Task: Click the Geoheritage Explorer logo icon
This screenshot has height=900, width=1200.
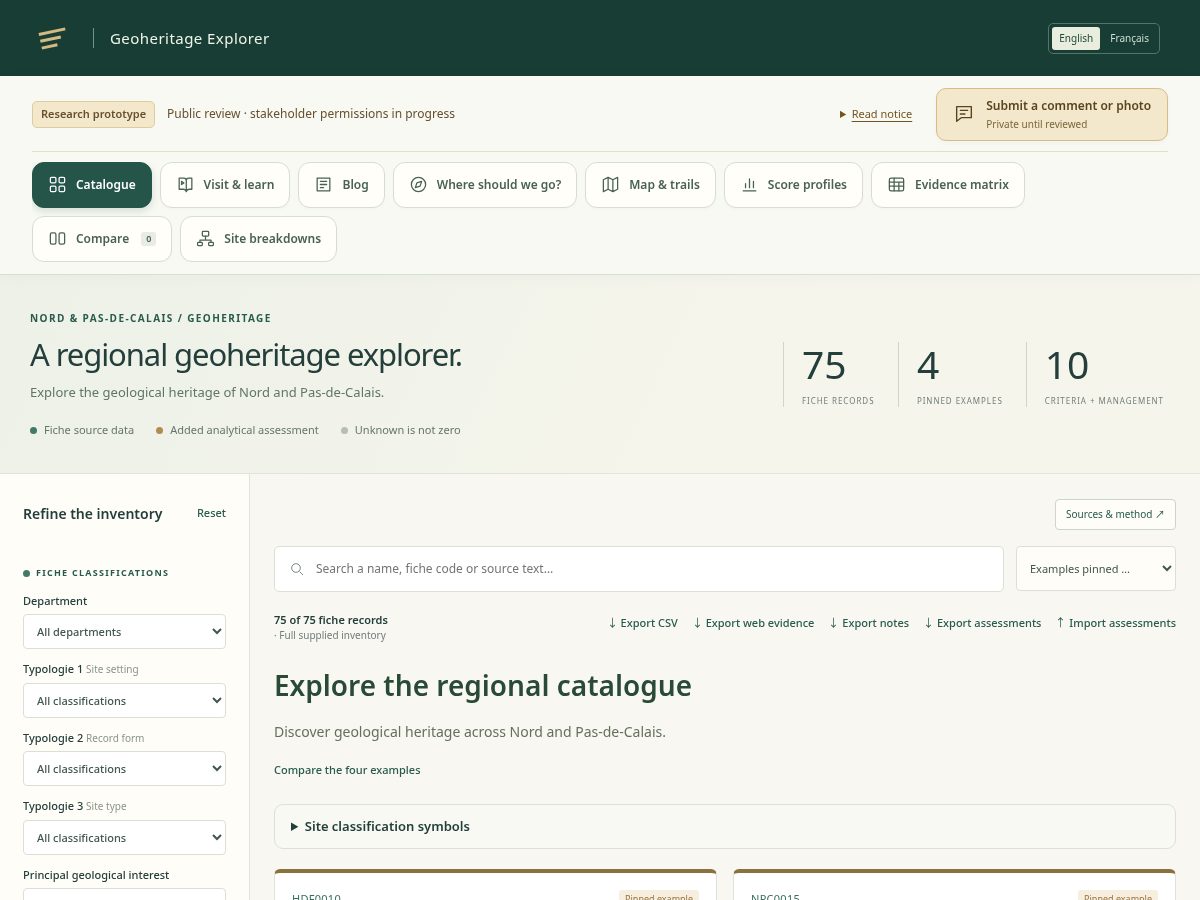Action: click(52, 38)
